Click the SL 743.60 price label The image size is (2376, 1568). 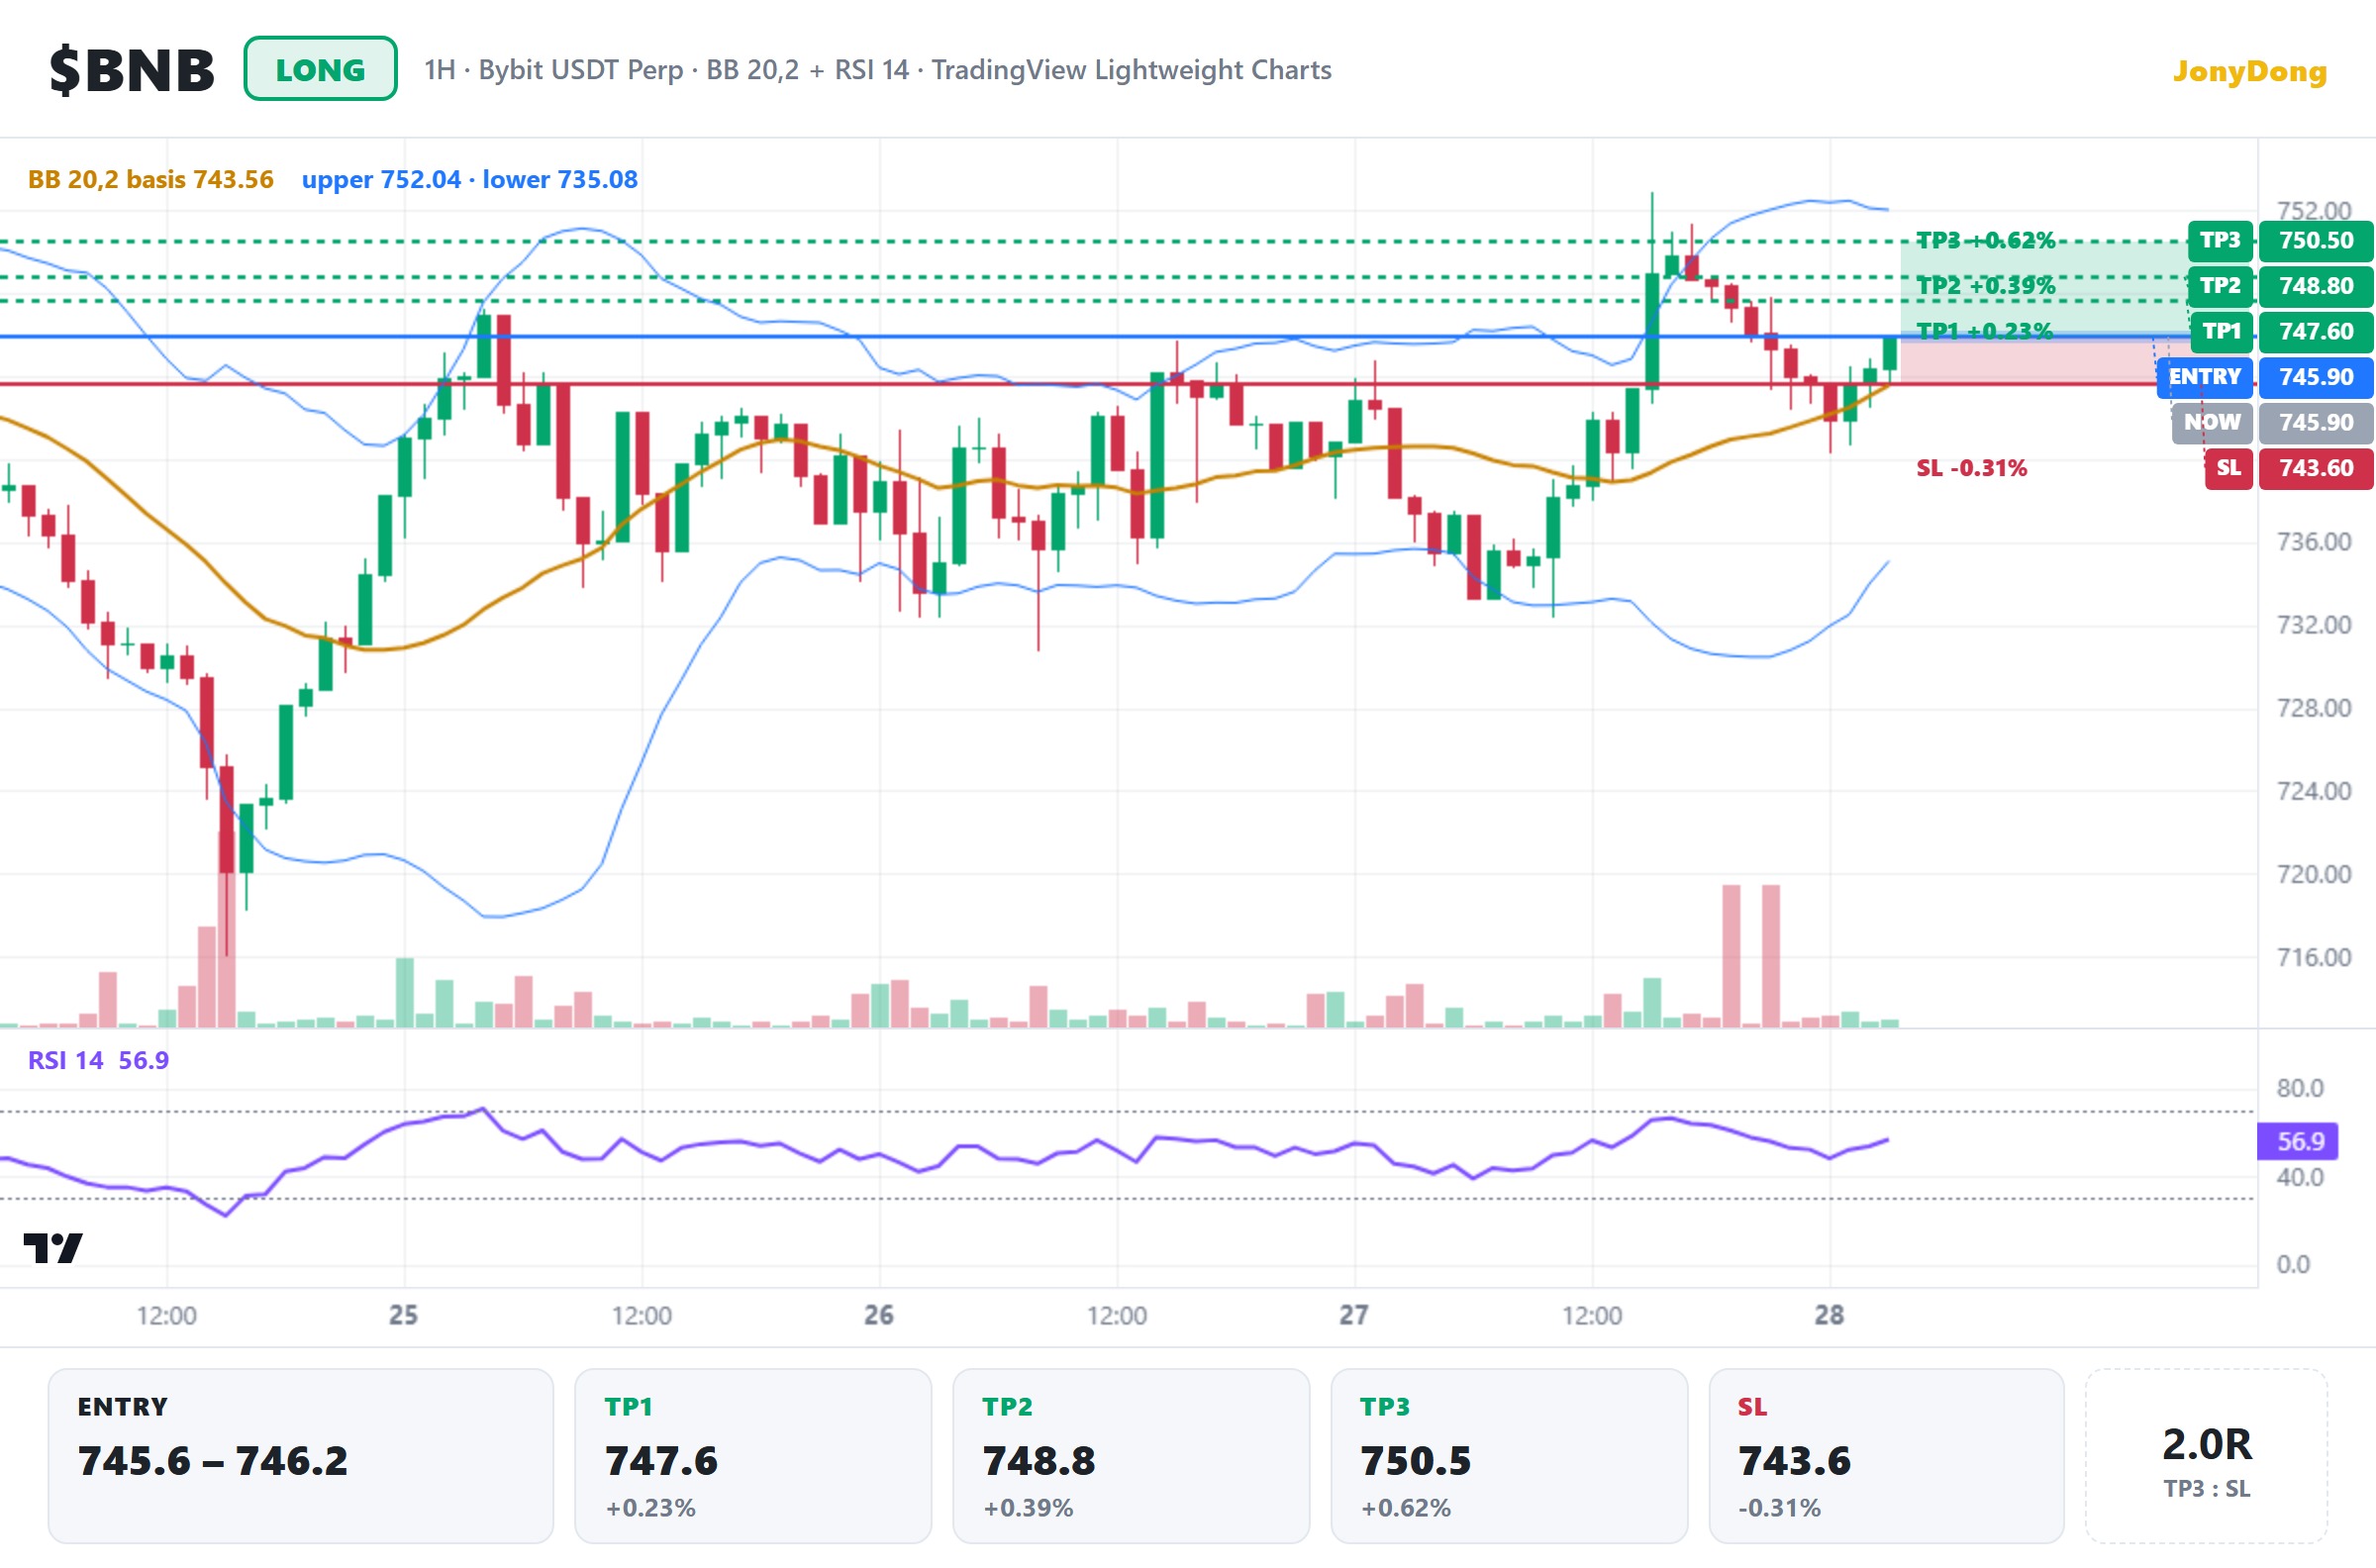coord(2288,468)
